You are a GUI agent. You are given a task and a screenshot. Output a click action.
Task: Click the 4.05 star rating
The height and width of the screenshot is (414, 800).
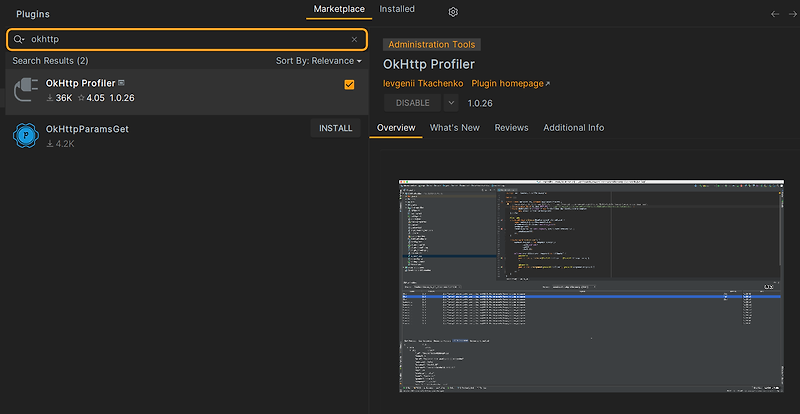click(x=91, y=98)
